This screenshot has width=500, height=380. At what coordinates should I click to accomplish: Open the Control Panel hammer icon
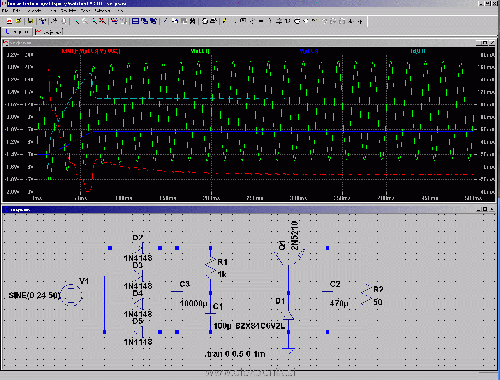click(42, 21)
